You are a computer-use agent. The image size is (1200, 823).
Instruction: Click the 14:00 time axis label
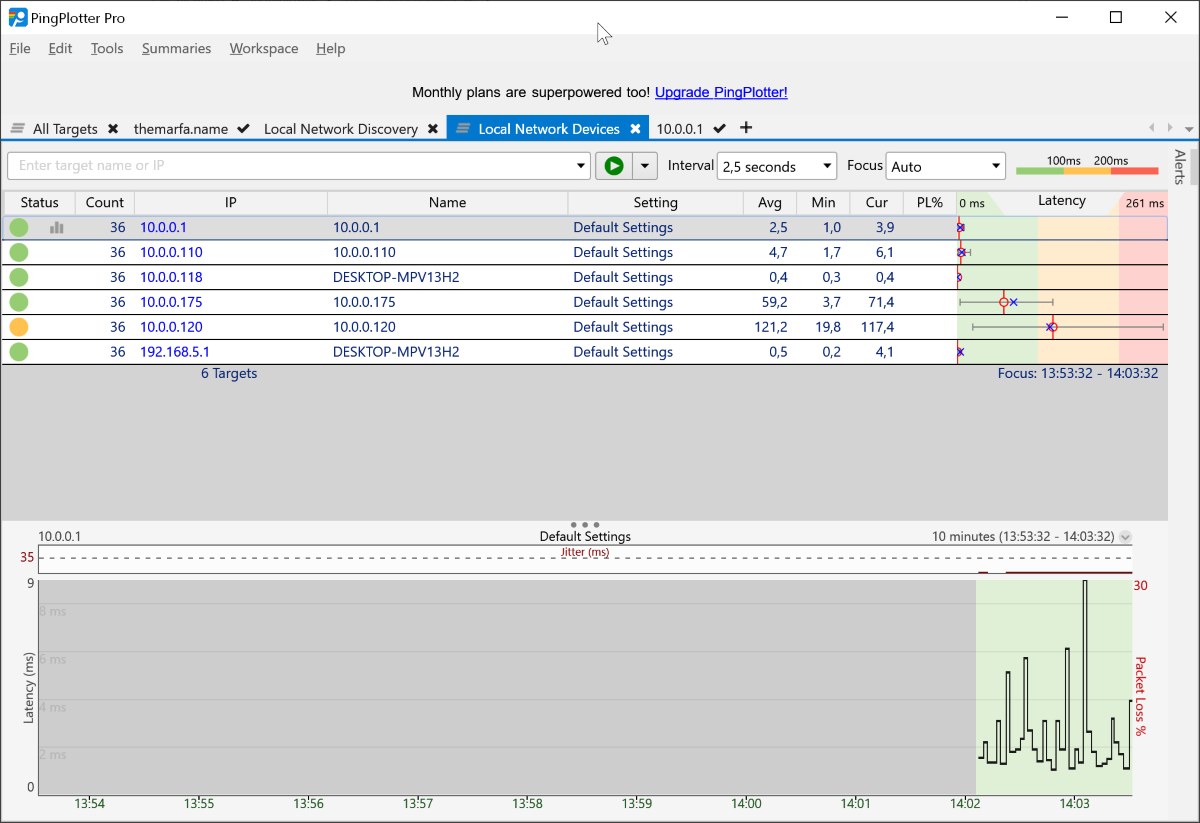pos(746,803)
